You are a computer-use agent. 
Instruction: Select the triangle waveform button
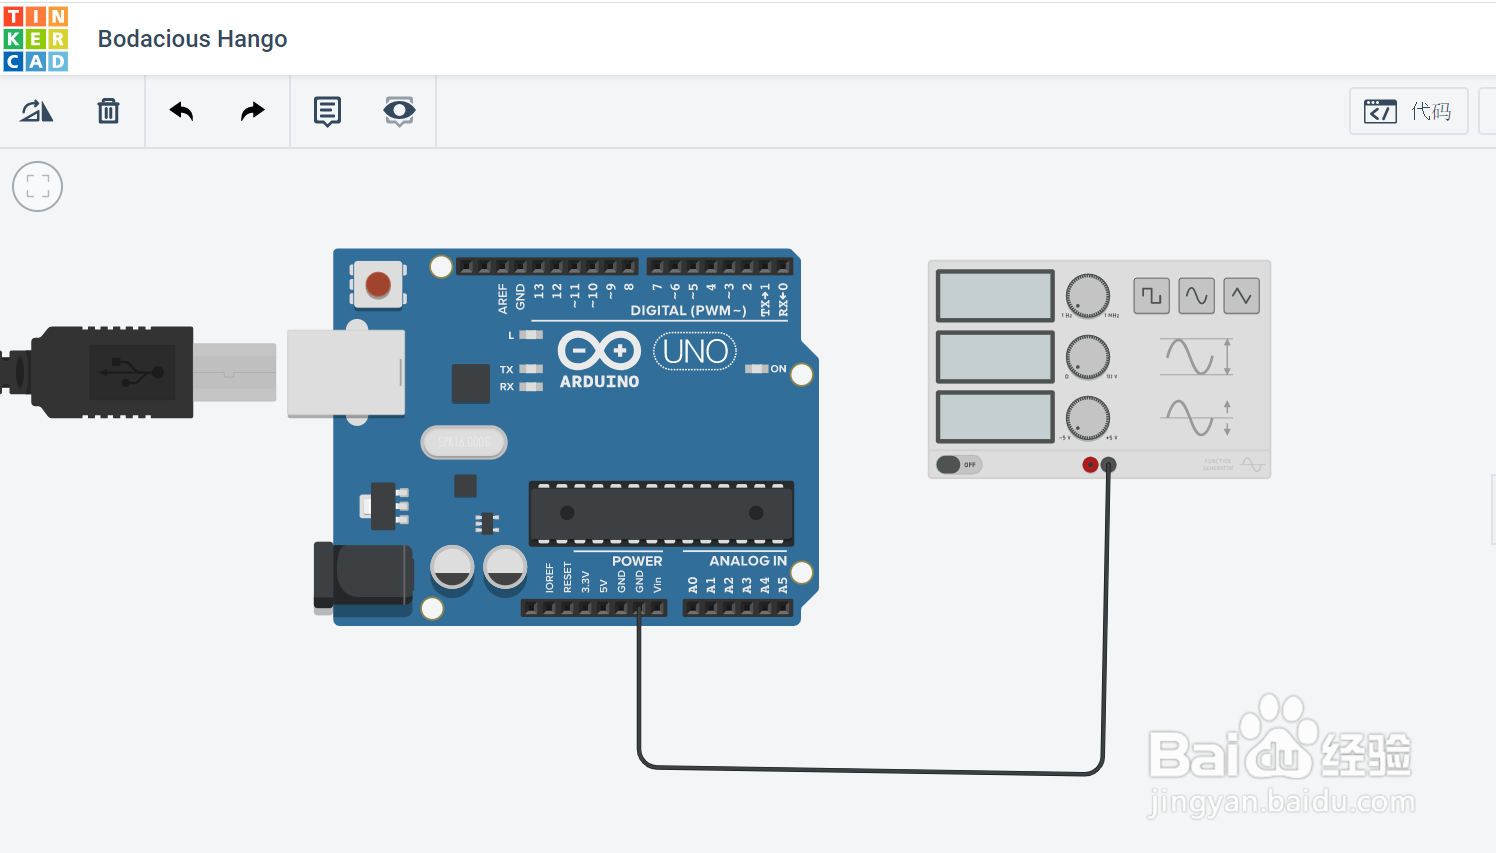click(1242, 296)
